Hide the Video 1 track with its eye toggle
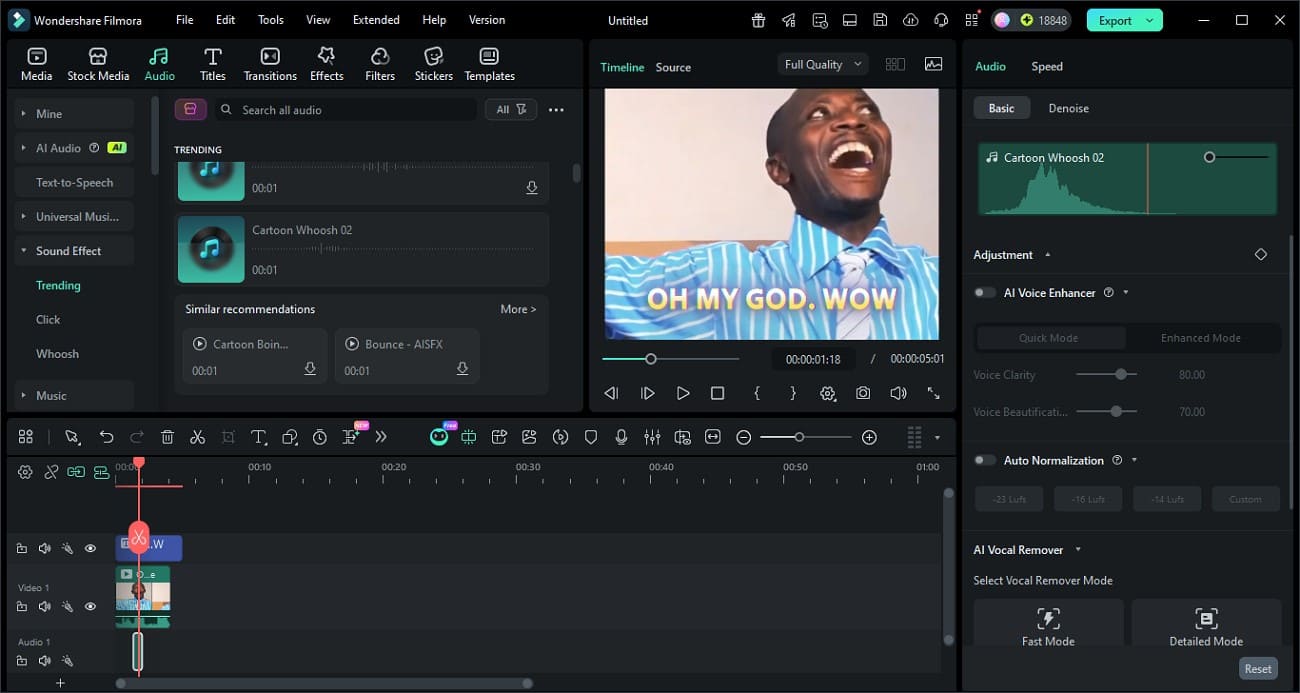1300x693 pixels. coord(90,606)
